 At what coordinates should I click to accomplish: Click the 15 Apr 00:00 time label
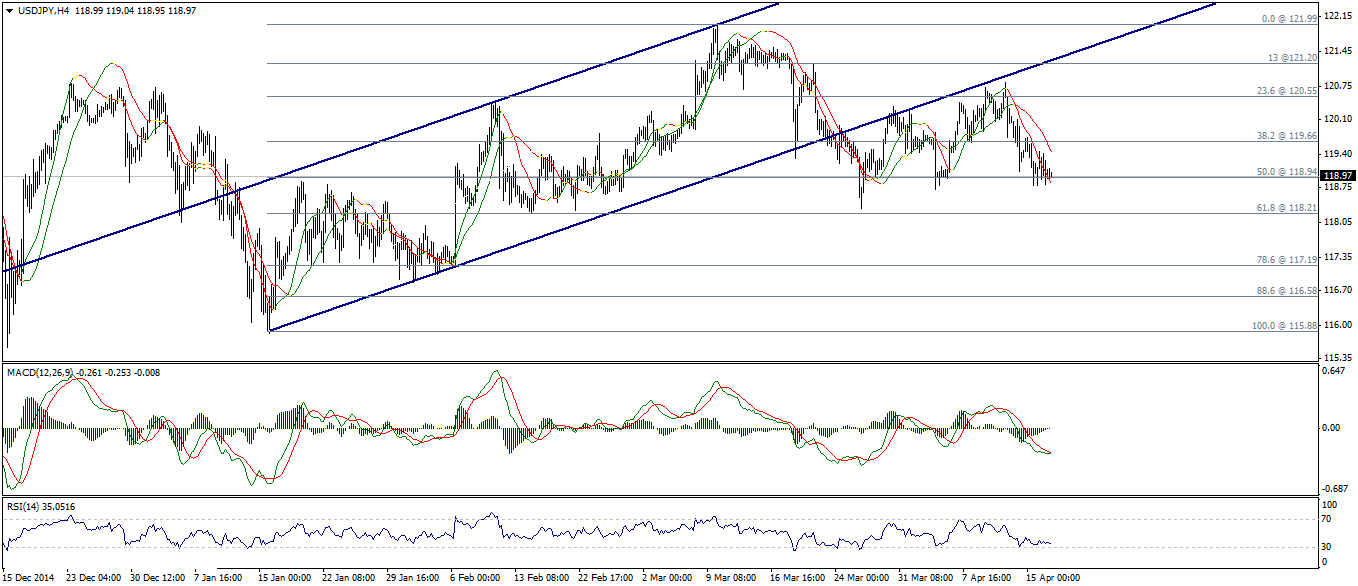[1052, 577]
